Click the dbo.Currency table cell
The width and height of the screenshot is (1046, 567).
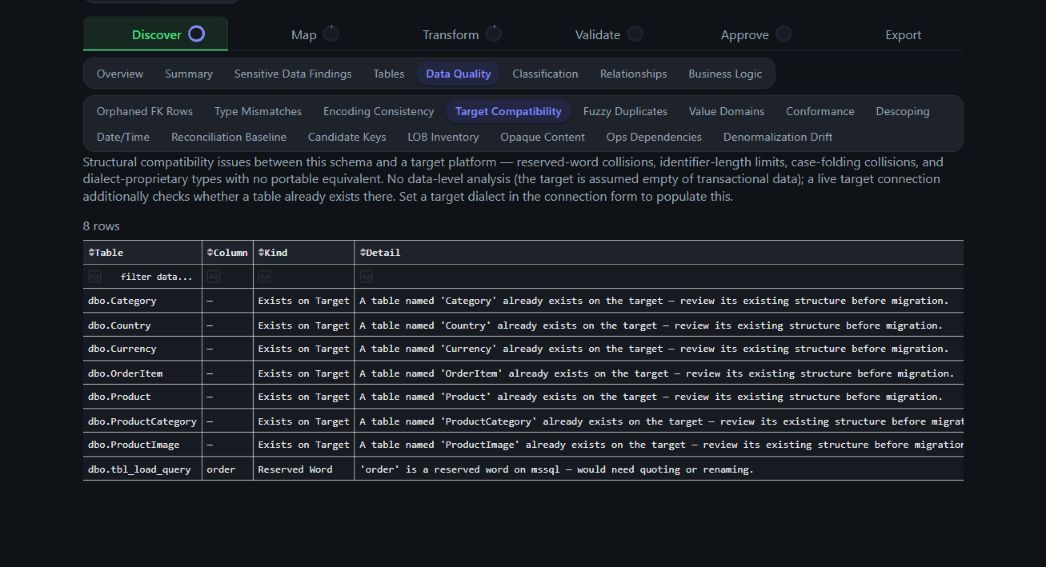coord(142,349)
